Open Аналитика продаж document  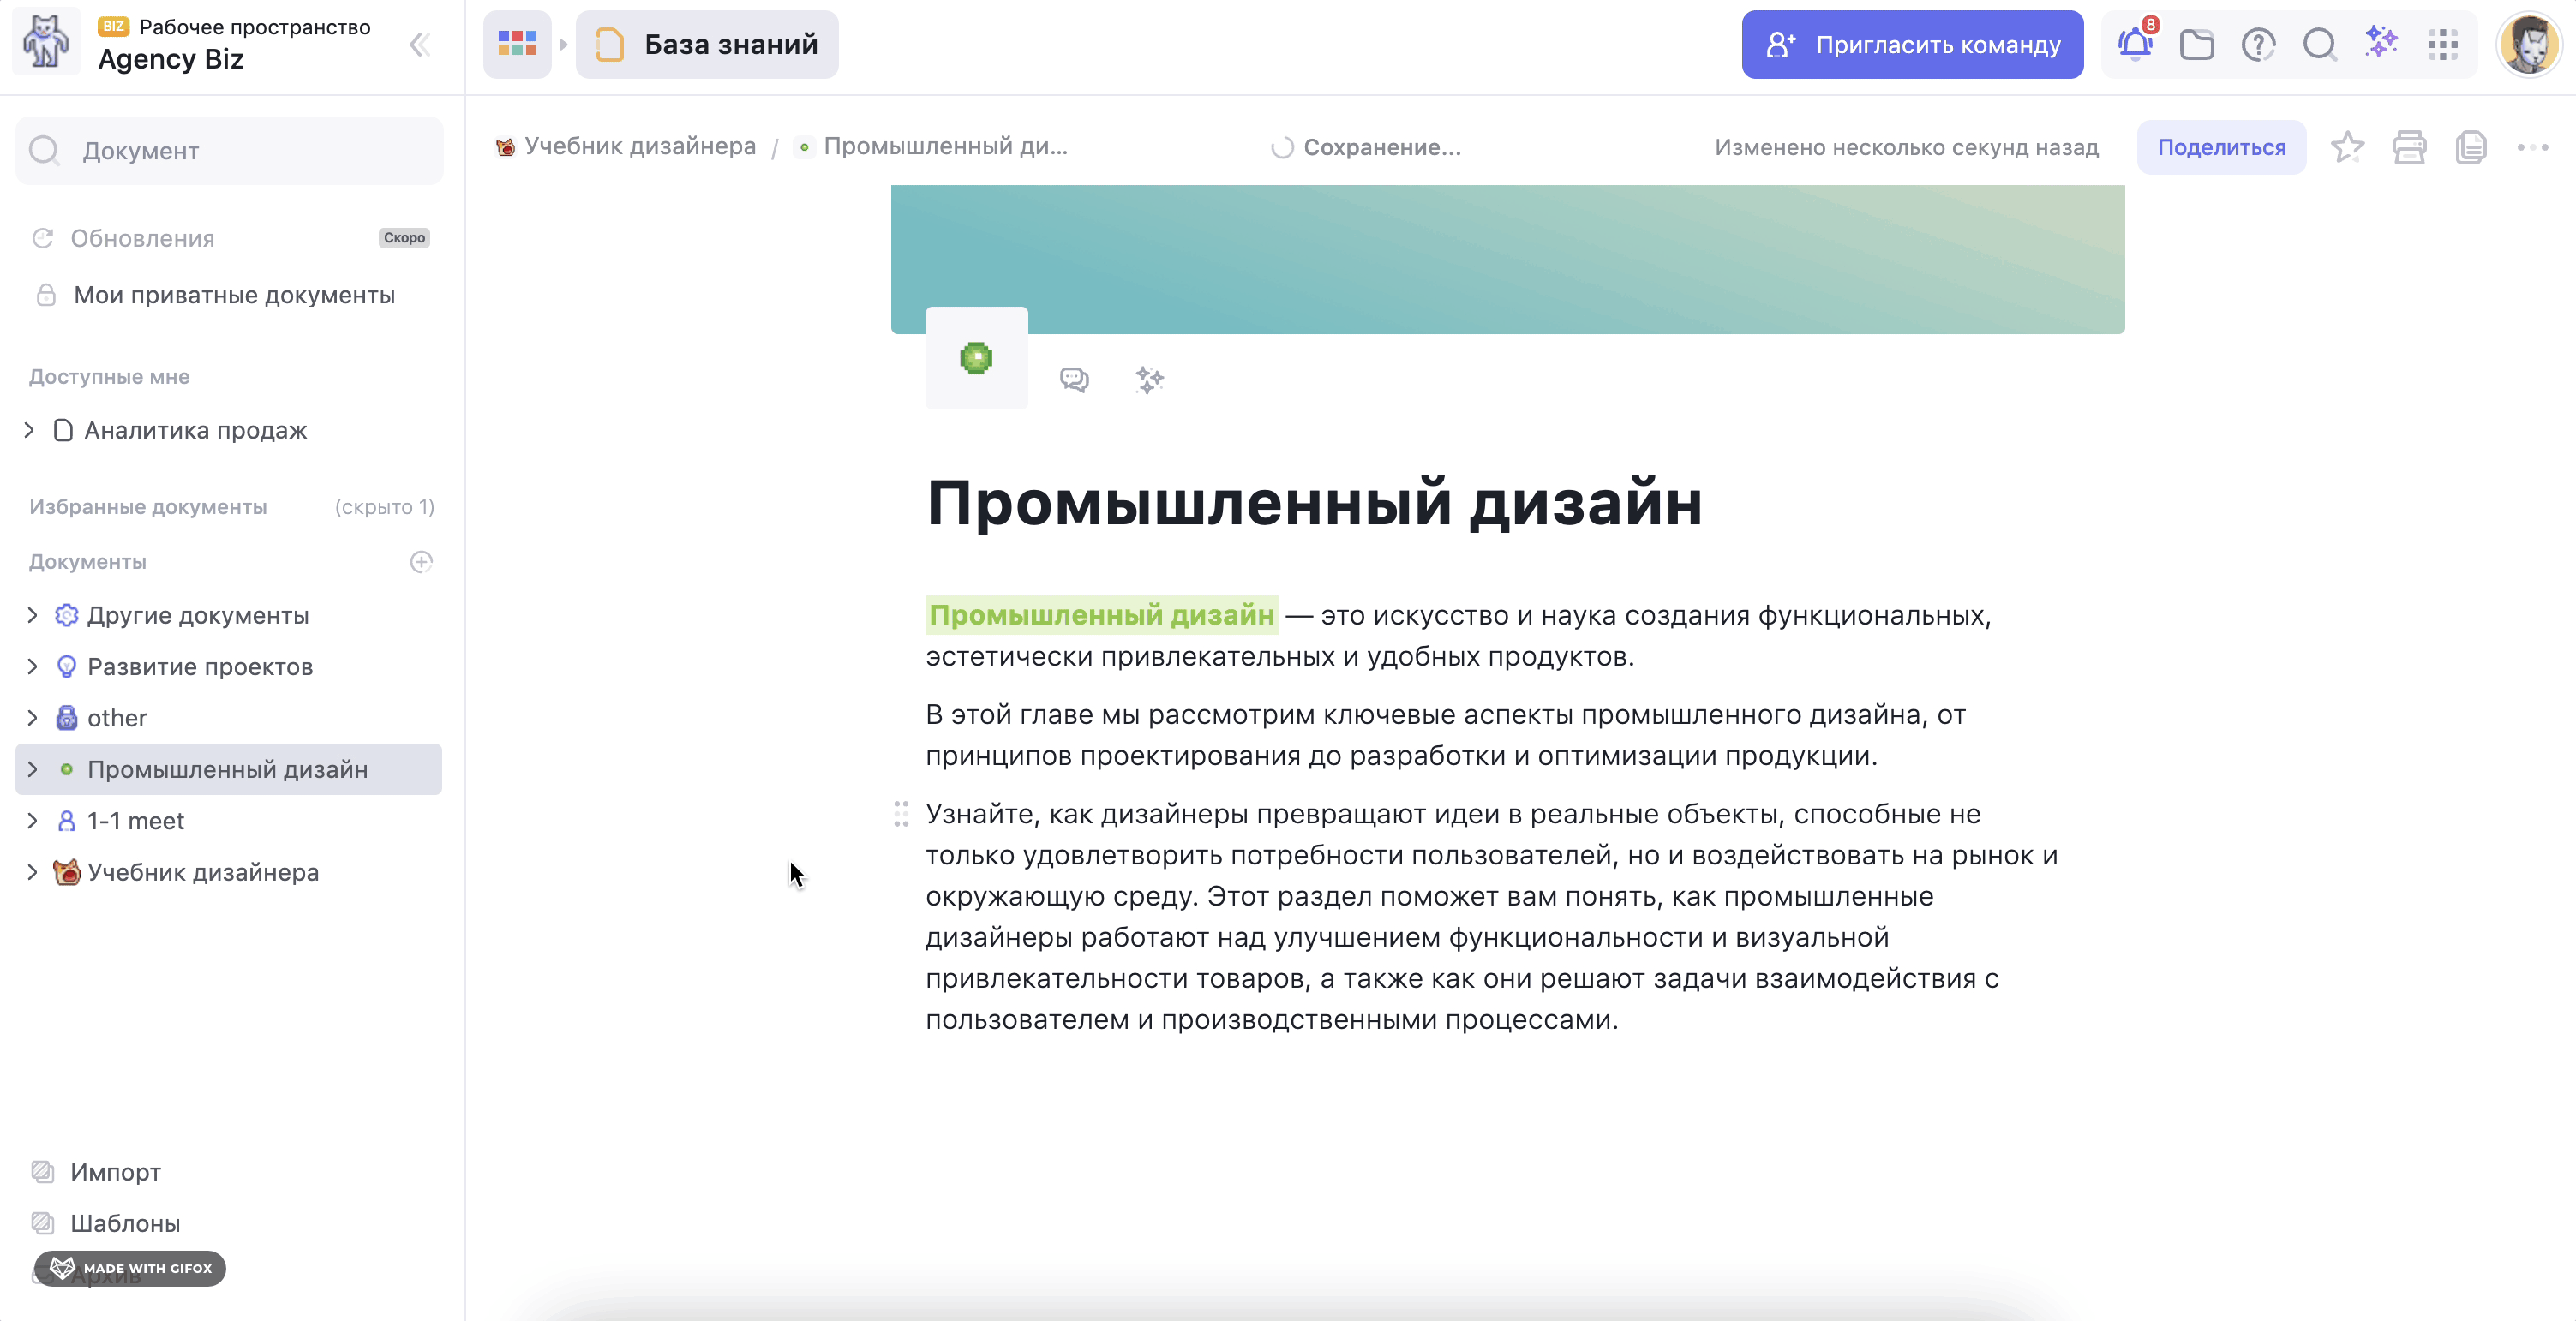point(196,430)
